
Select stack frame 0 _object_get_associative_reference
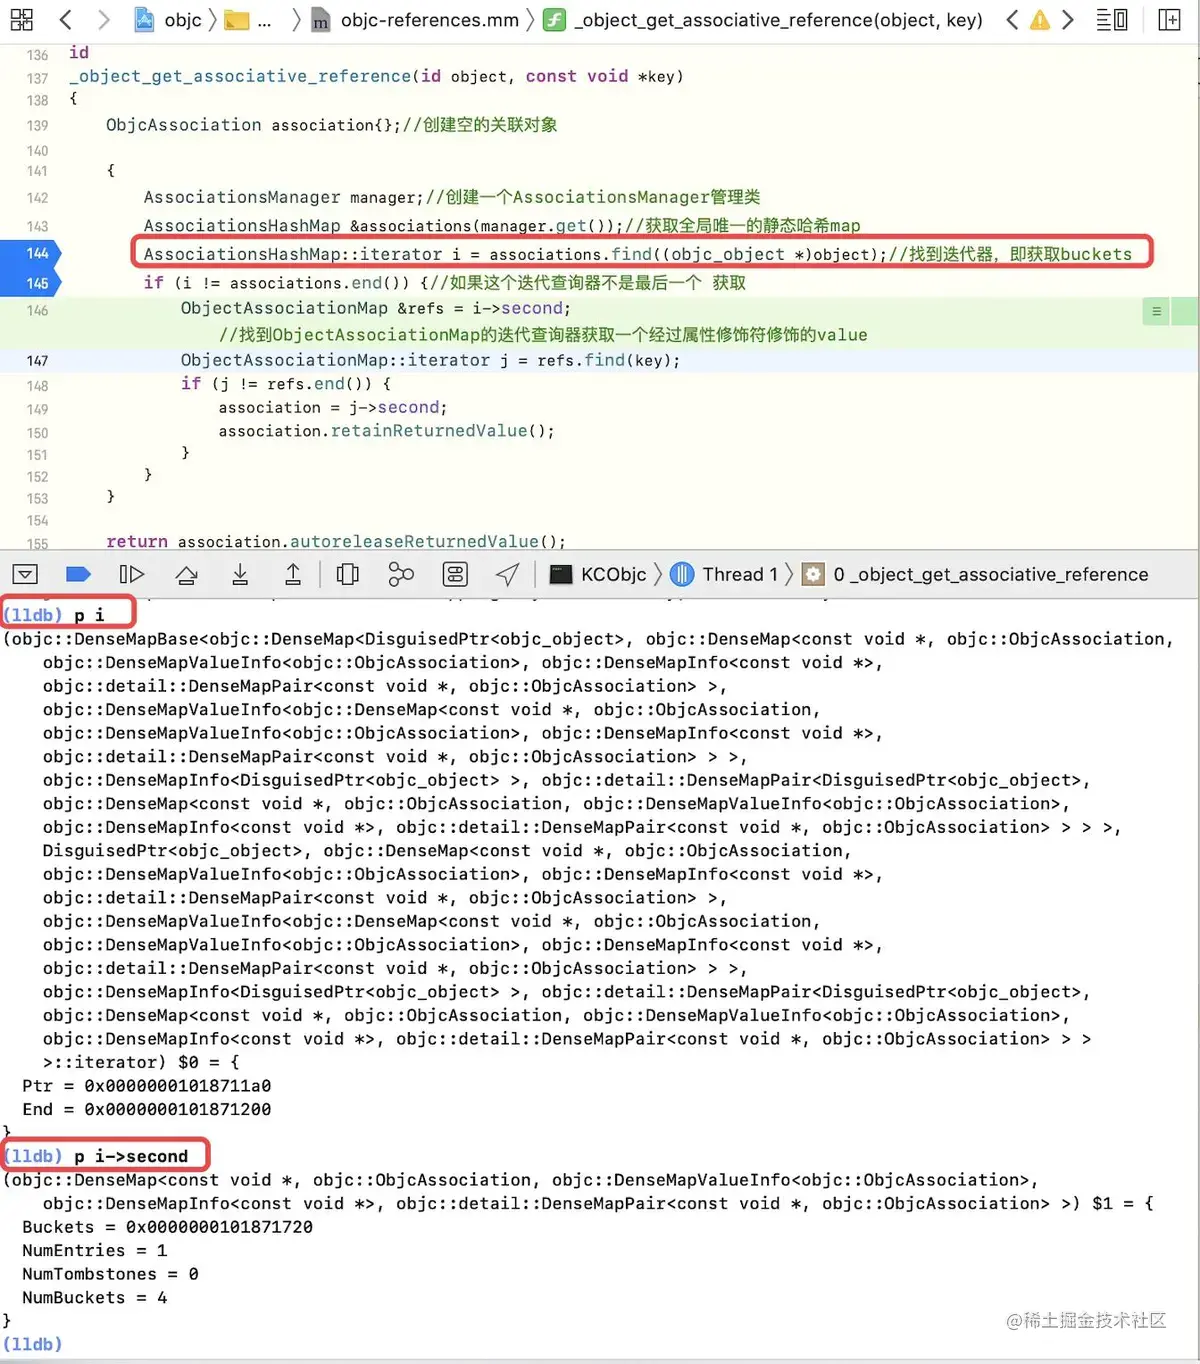coord(975,574)
